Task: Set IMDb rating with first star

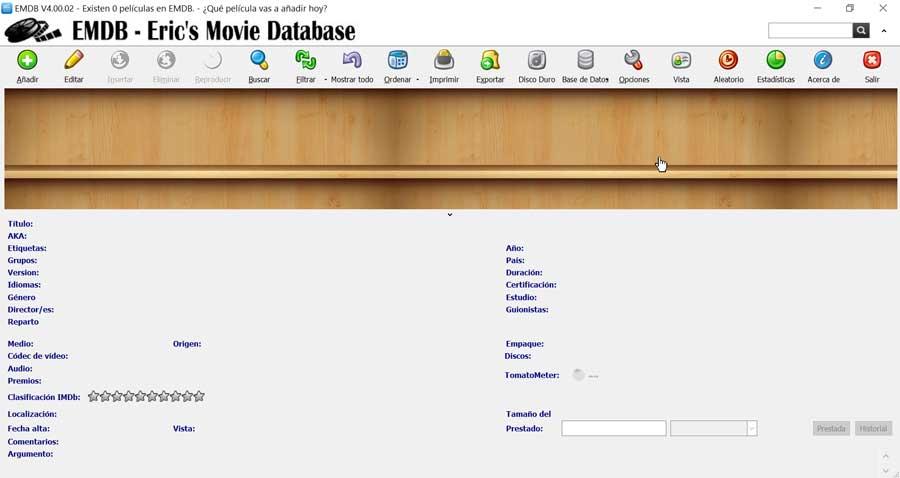Action: point(94,396)
